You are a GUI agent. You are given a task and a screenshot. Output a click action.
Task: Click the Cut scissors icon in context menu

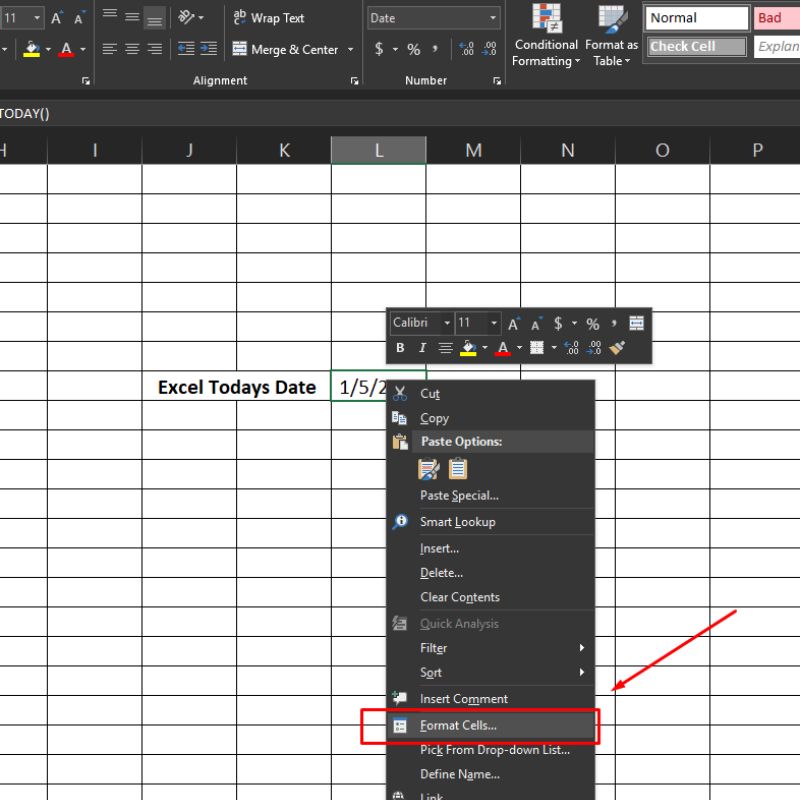click(x=400, y=393)
